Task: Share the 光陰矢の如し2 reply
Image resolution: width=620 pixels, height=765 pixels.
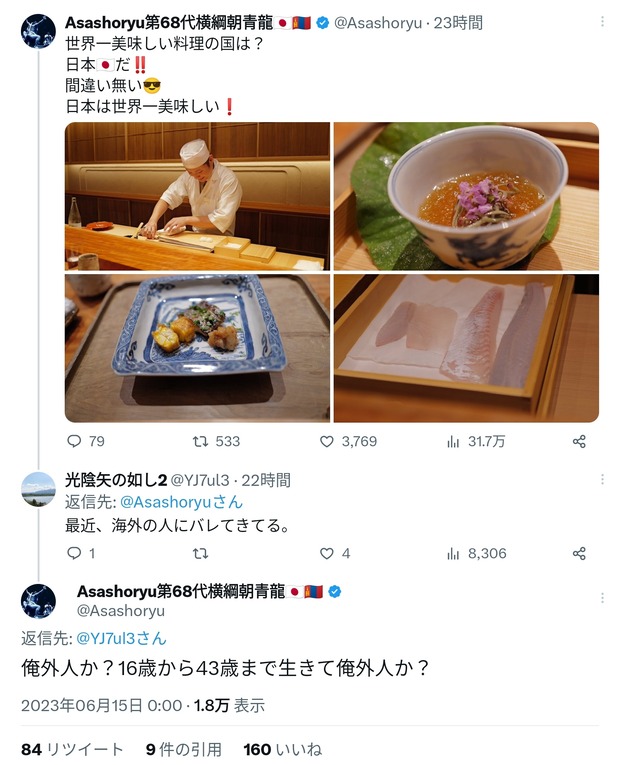Action: click(x=579, y=554)
